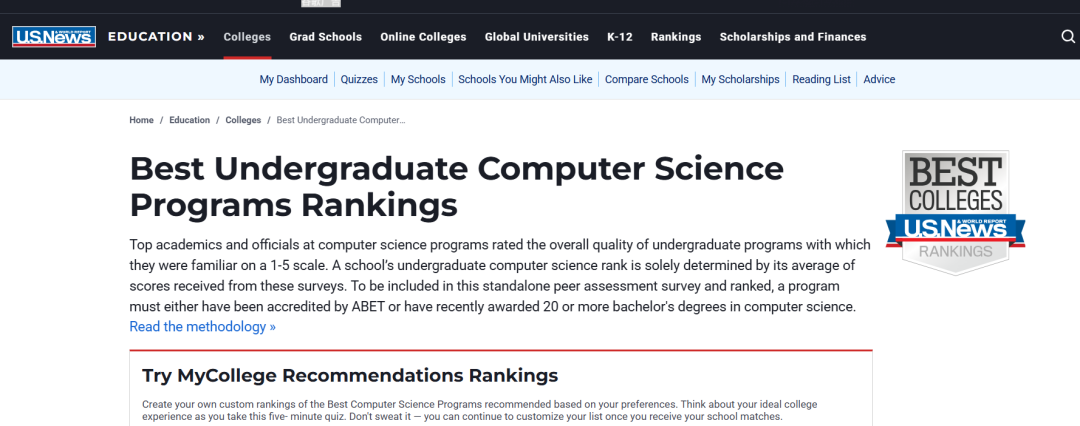Open Grad Schools navigation item
The height and width of the screenshot is (426, 1080).
[x=325, y=37]
